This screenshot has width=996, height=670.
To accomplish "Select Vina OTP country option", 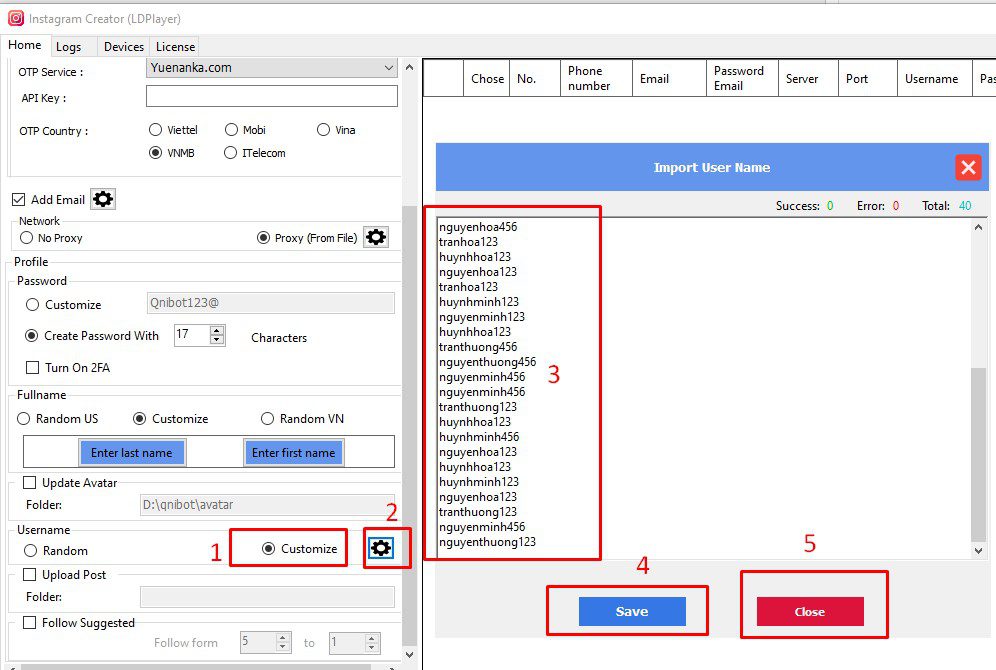I will point(323,130).
